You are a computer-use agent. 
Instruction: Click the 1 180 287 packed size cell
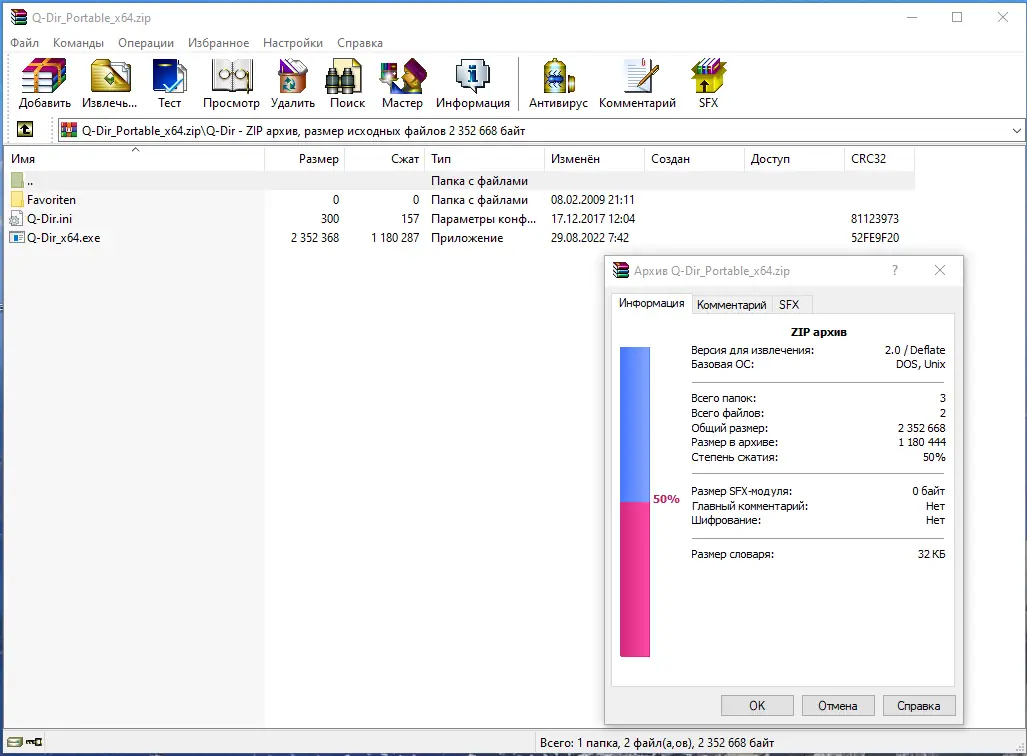(395, 238)
